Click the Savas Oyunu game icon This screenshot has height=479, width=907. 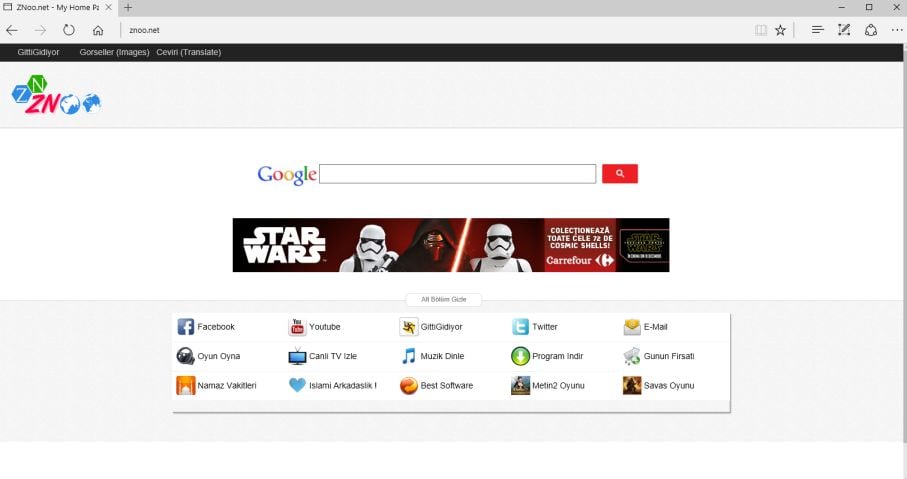coord(632,385)
